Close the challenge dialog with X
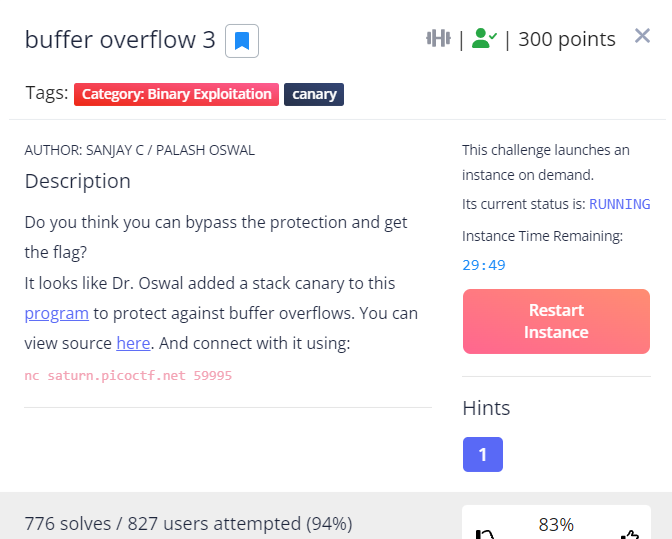672x539 pixels. click(642, 37)
